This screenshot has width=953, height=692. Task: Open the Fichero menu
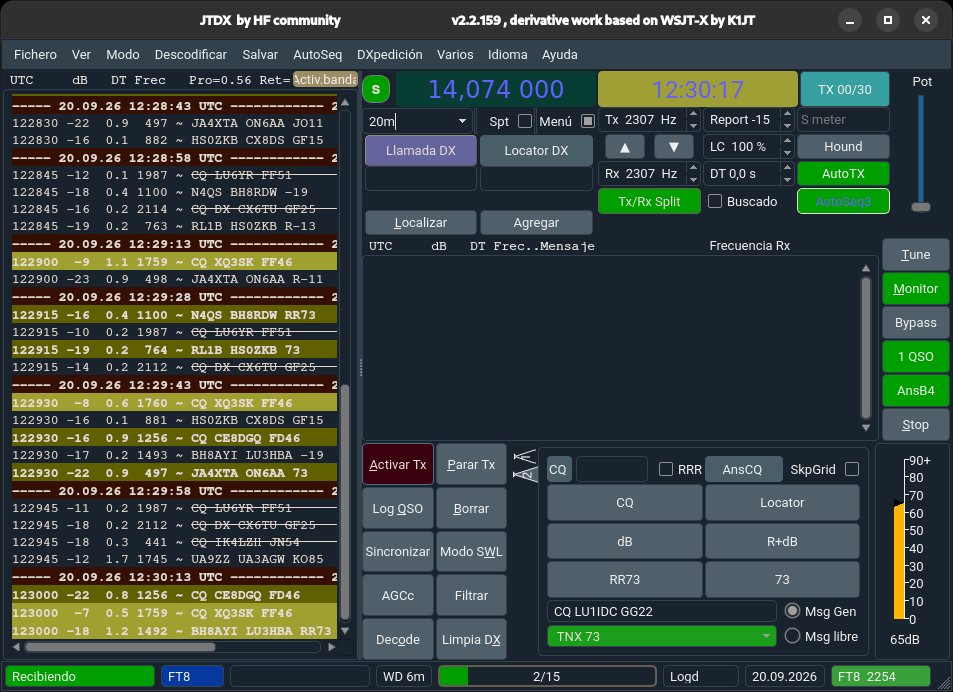tap(35, 55)
